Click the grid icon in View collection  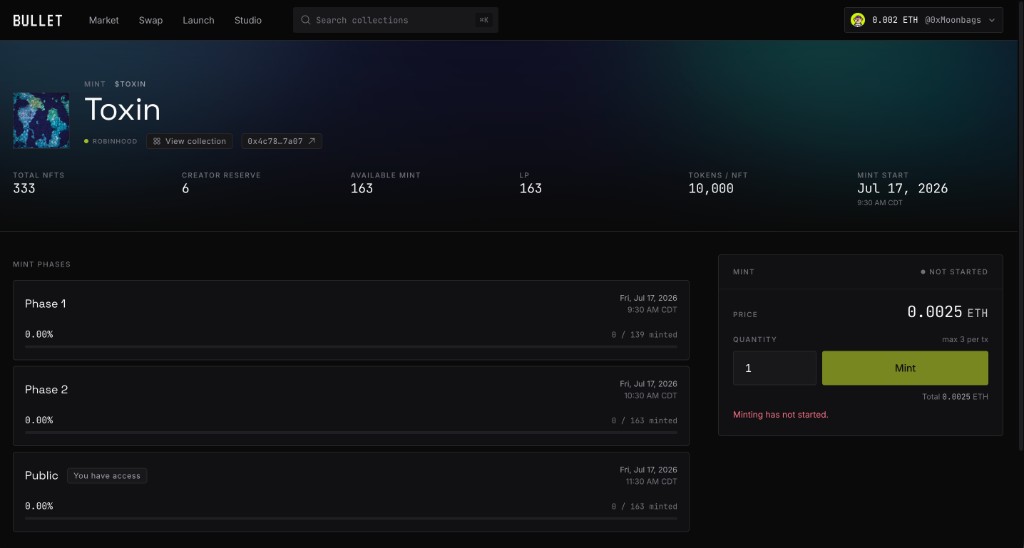click(157, 141)
